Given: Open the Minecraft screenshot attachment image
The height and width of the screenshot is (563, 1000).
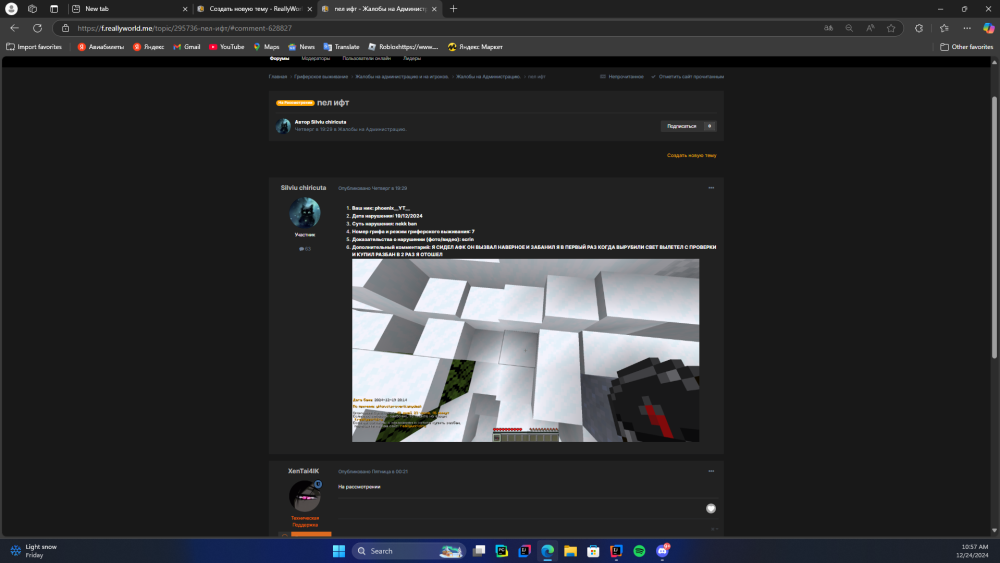Looking at the screenshot, I should (x=526, y=350).
